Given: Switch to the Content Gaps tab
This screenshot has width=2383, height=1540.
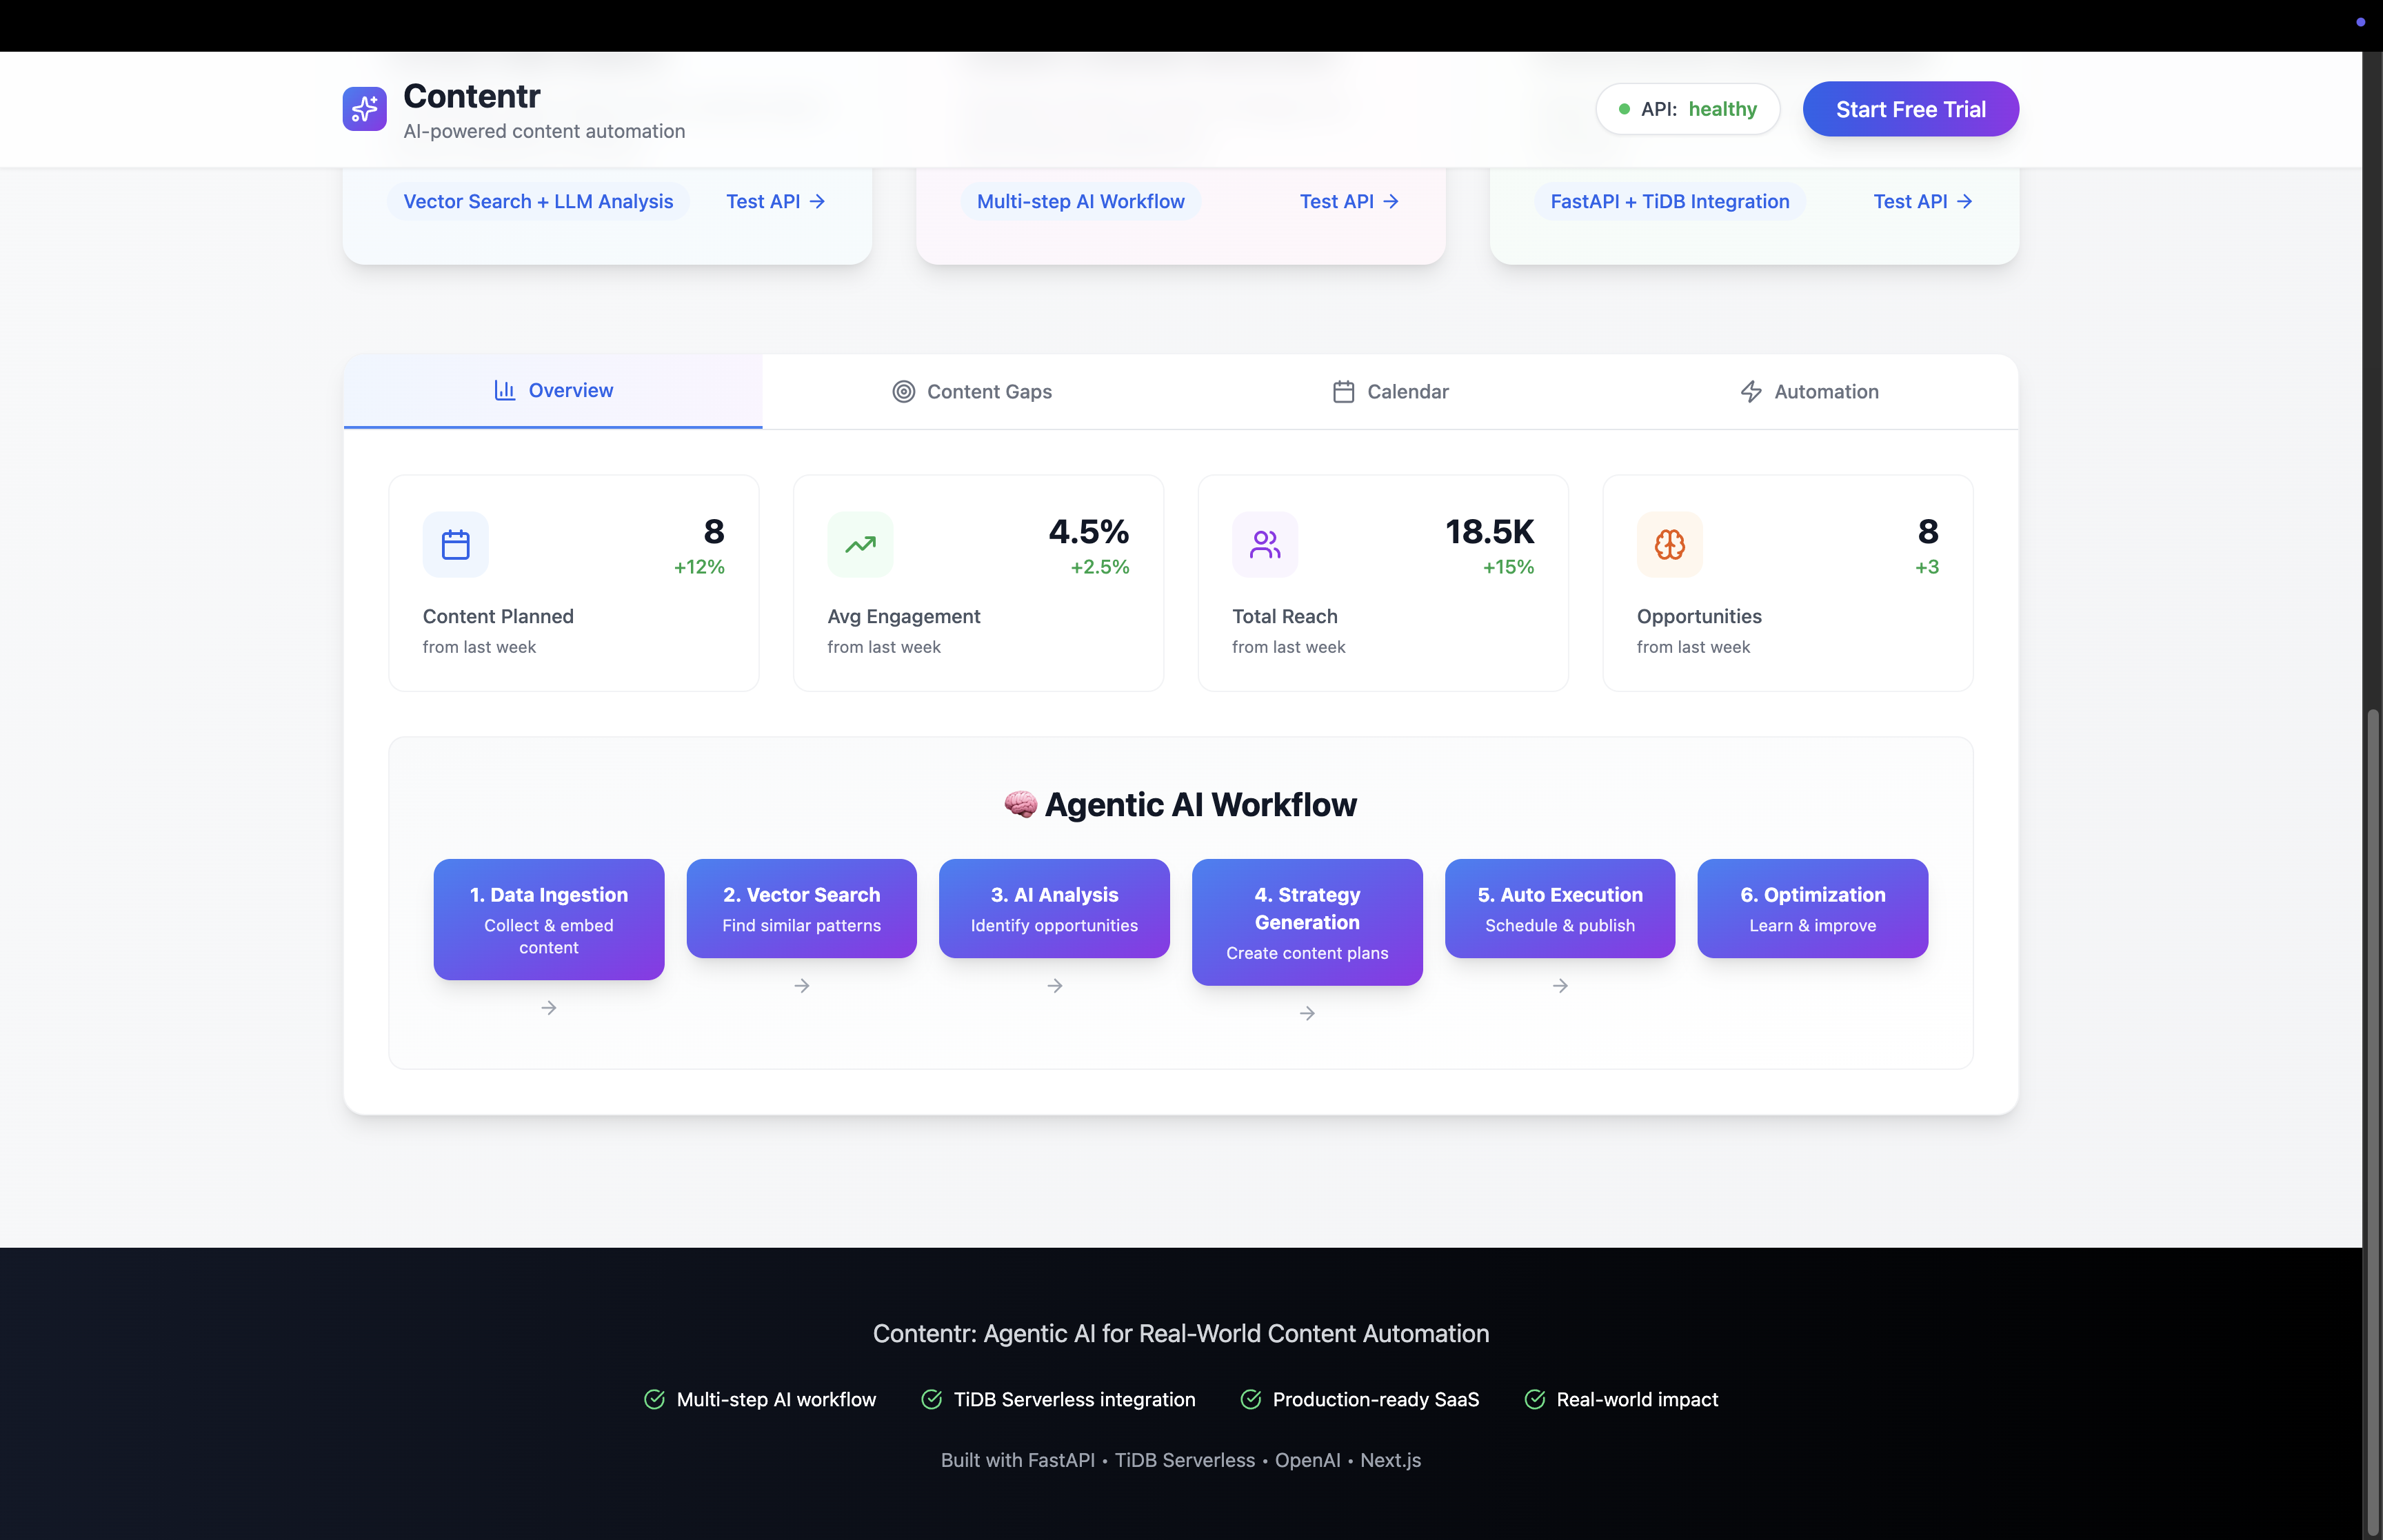Looking at the screenshot, I should 971,392.
